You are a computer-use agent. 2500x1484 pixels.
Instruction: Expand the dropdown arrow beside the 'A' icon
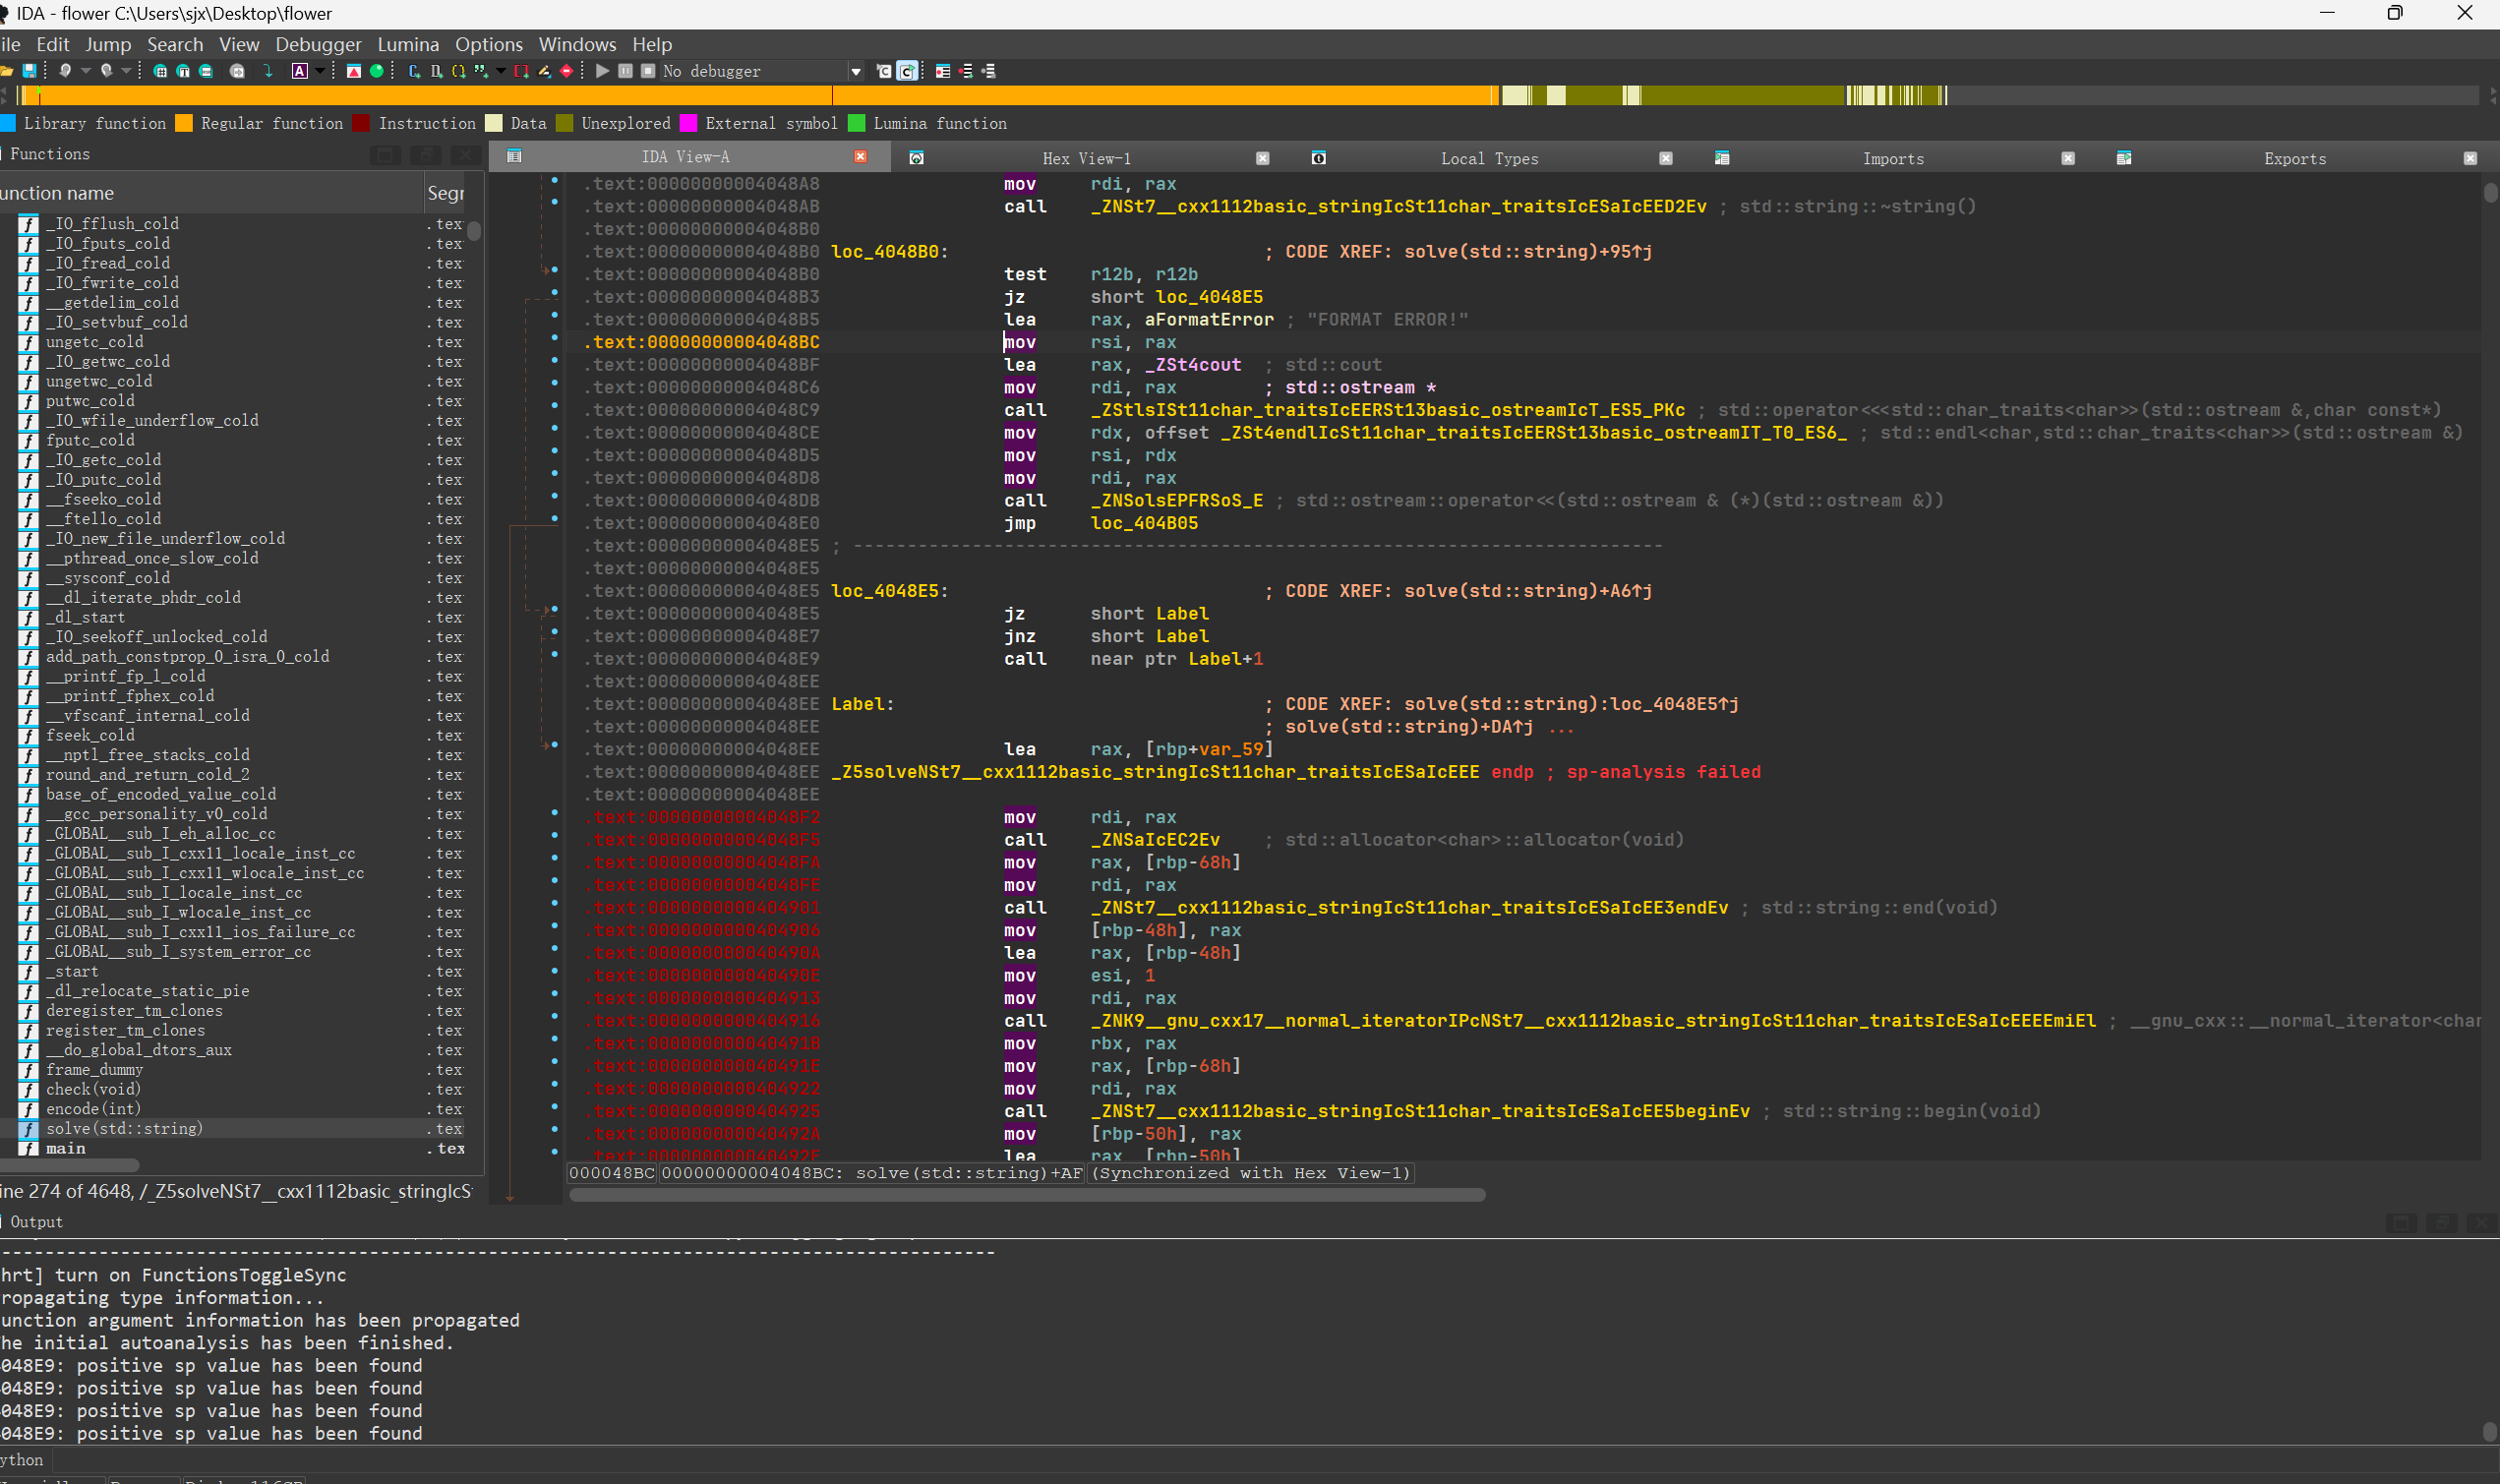tap(320, 71)
